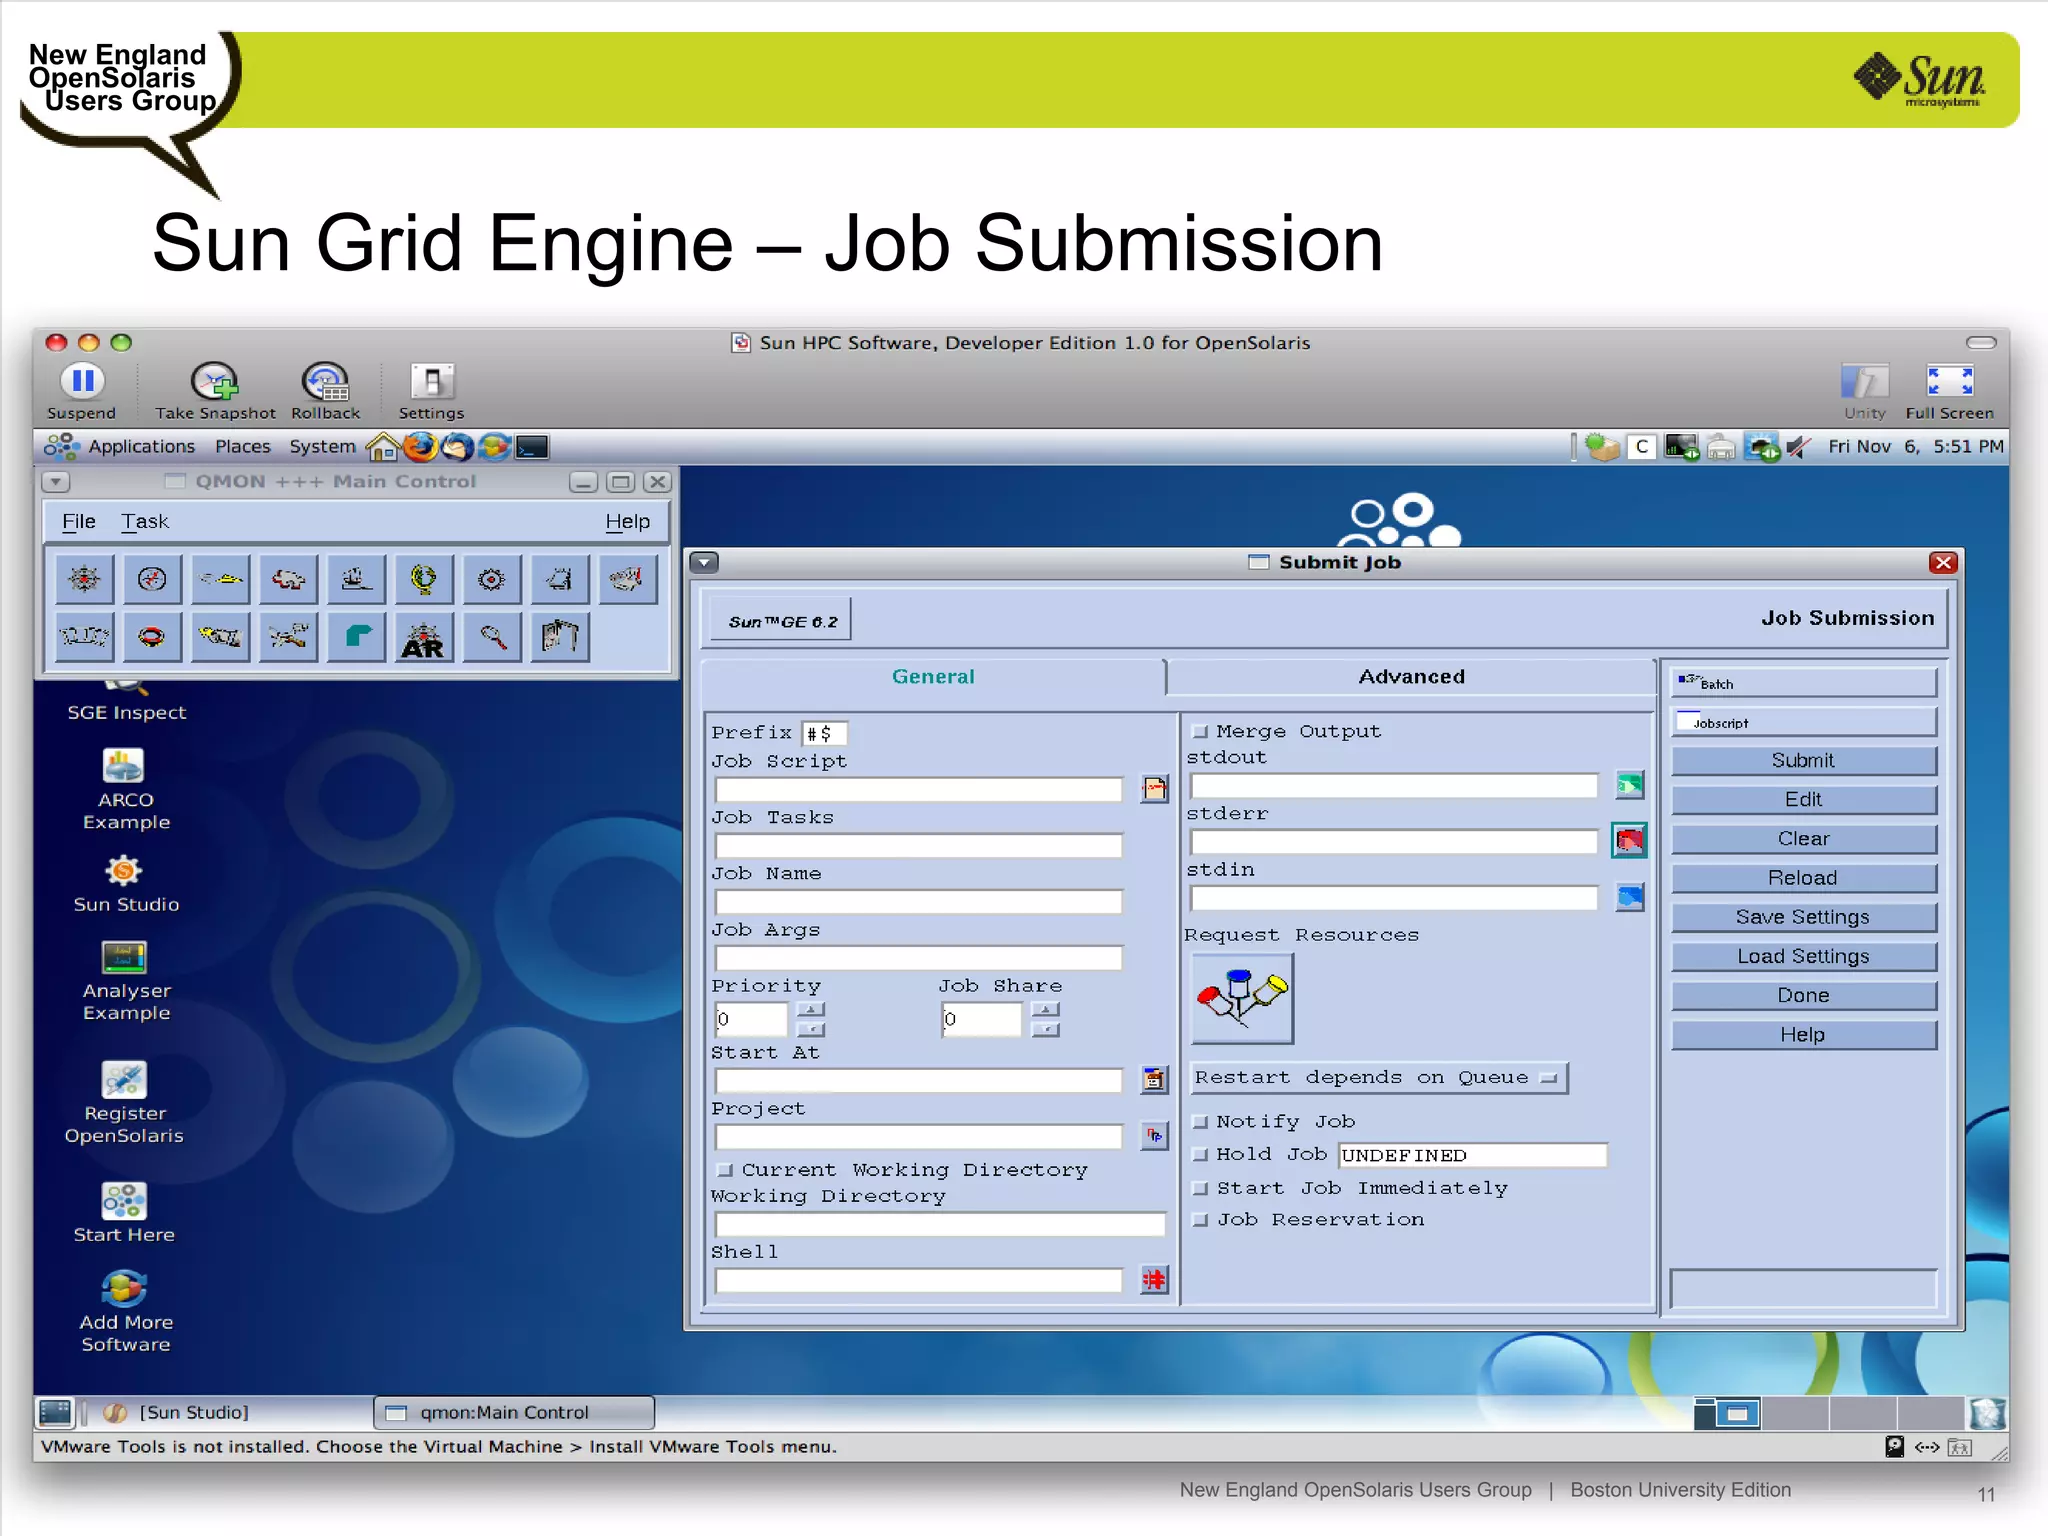Image resolution: width=2048 pixels, height=1536 pixels.
Task: Decrease Priority value with down arrow
Action: click(x=811, y=1029)
